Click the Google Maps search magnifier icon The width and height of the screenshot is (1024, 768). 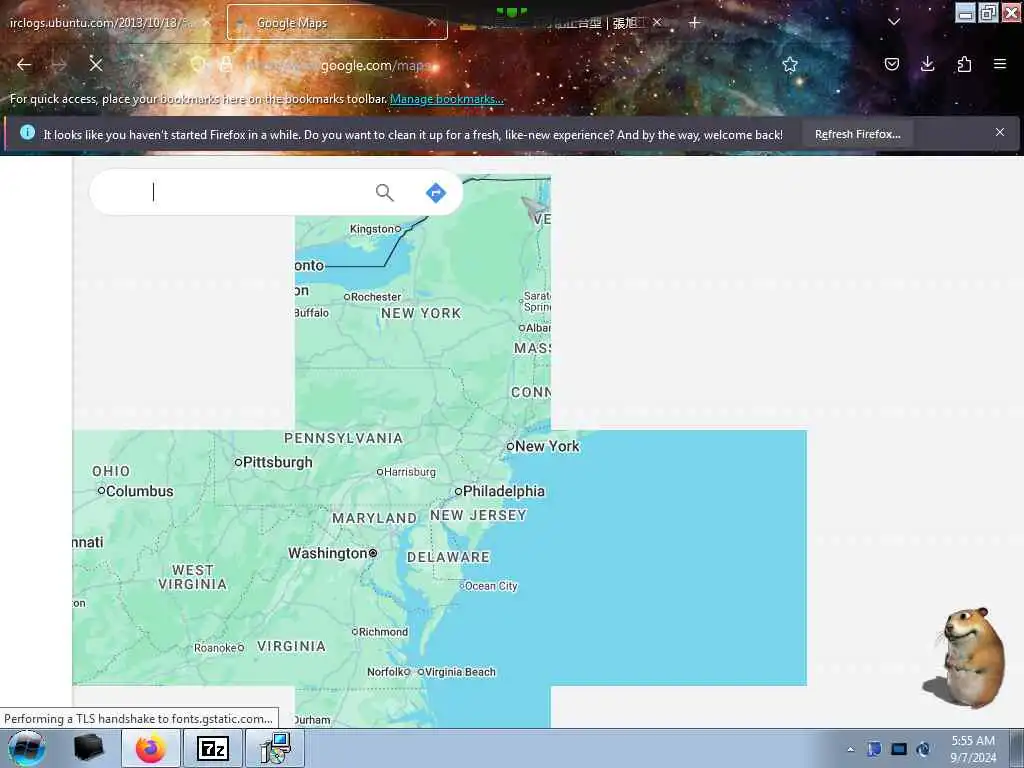pos(385,192)
